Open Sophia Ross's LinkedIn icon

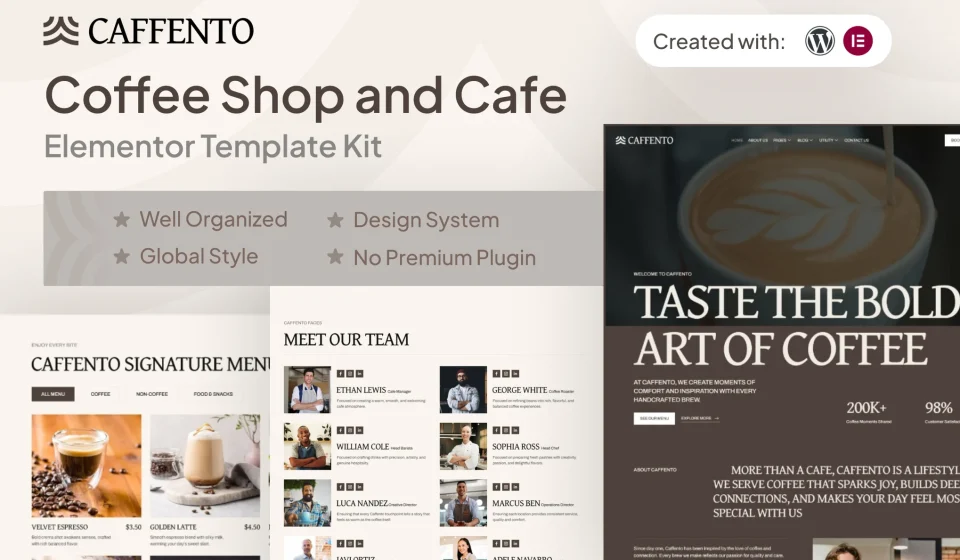[516, 430]
